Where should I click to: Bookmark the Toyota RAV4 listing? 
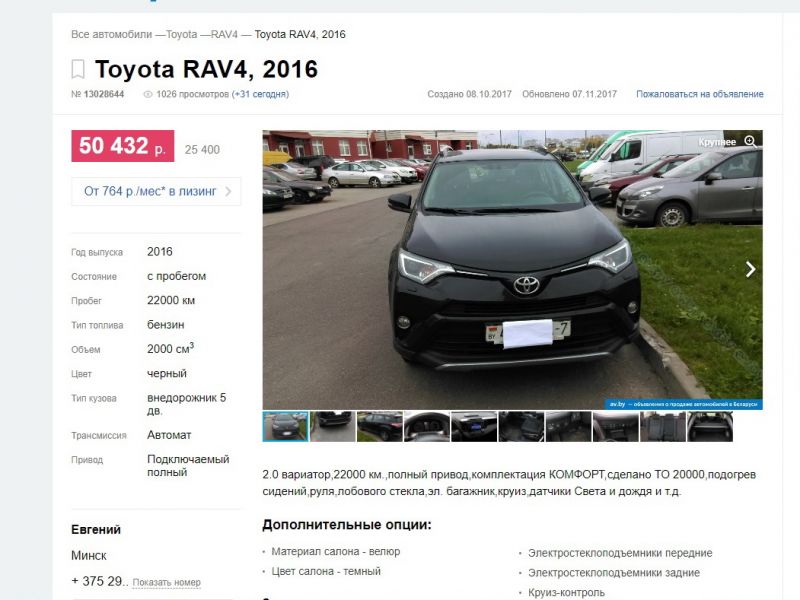click(78, 69)
